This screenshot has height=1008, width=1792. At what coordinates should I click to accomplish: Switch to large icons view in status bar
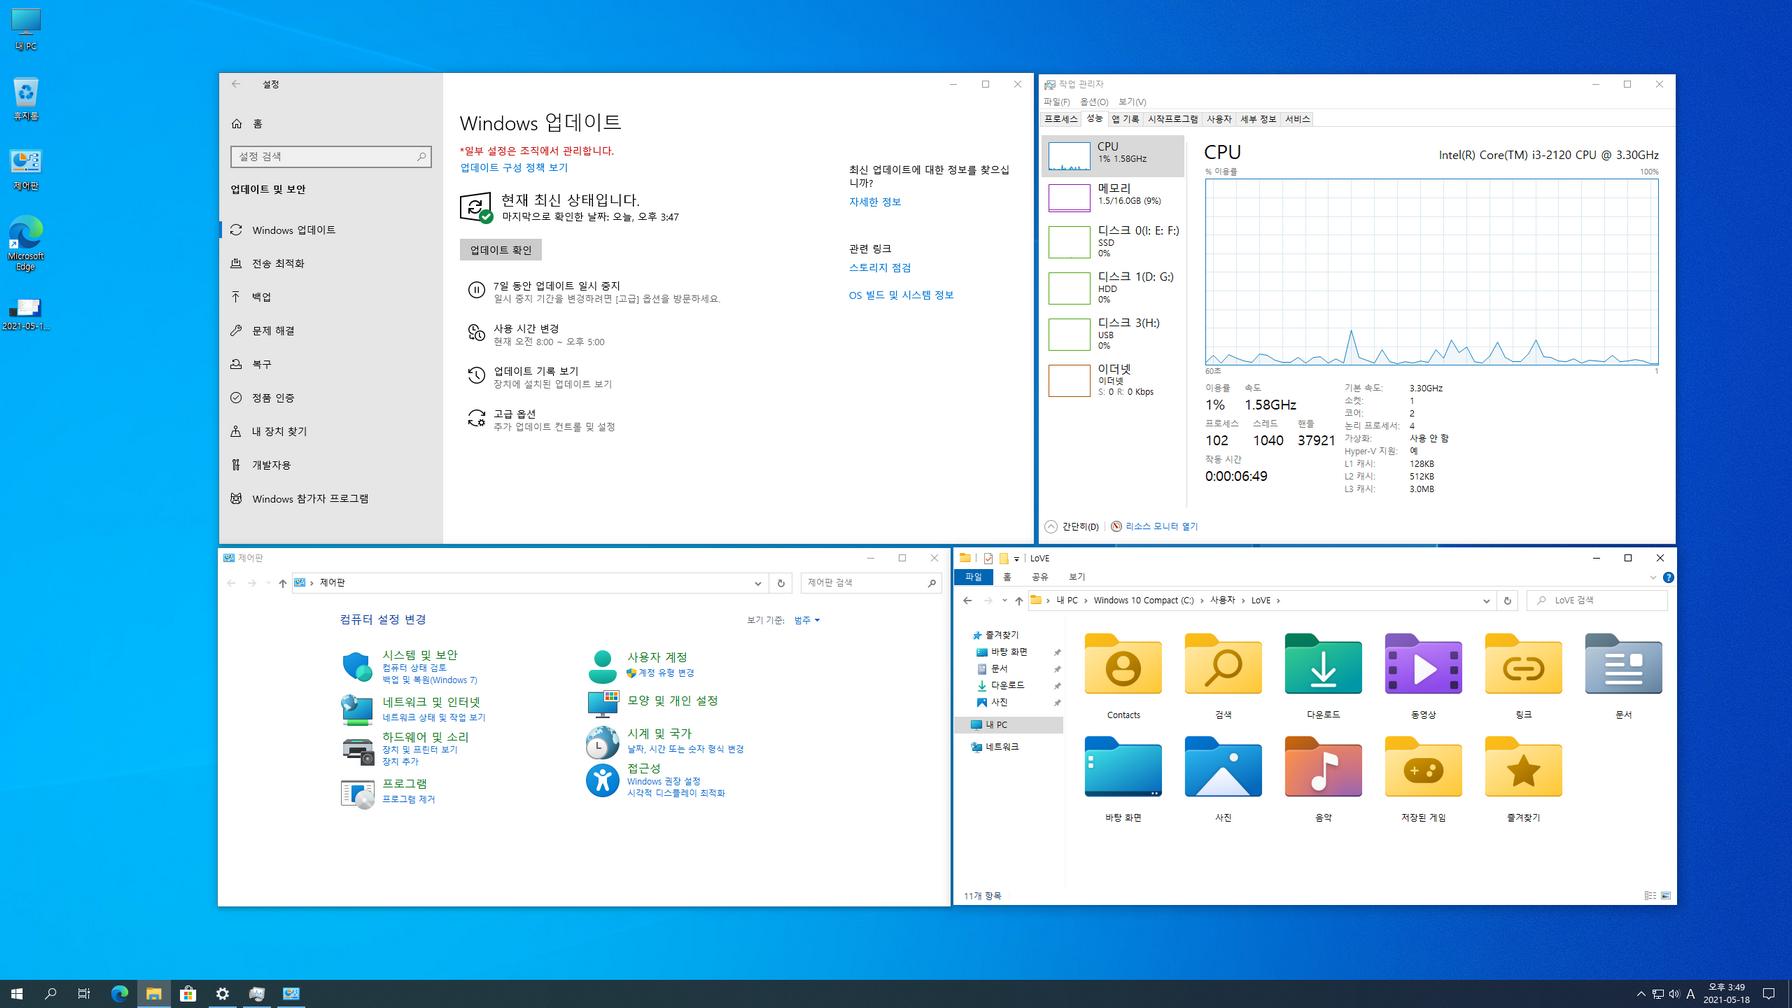pyautogui.click(x=1666, y=896)
